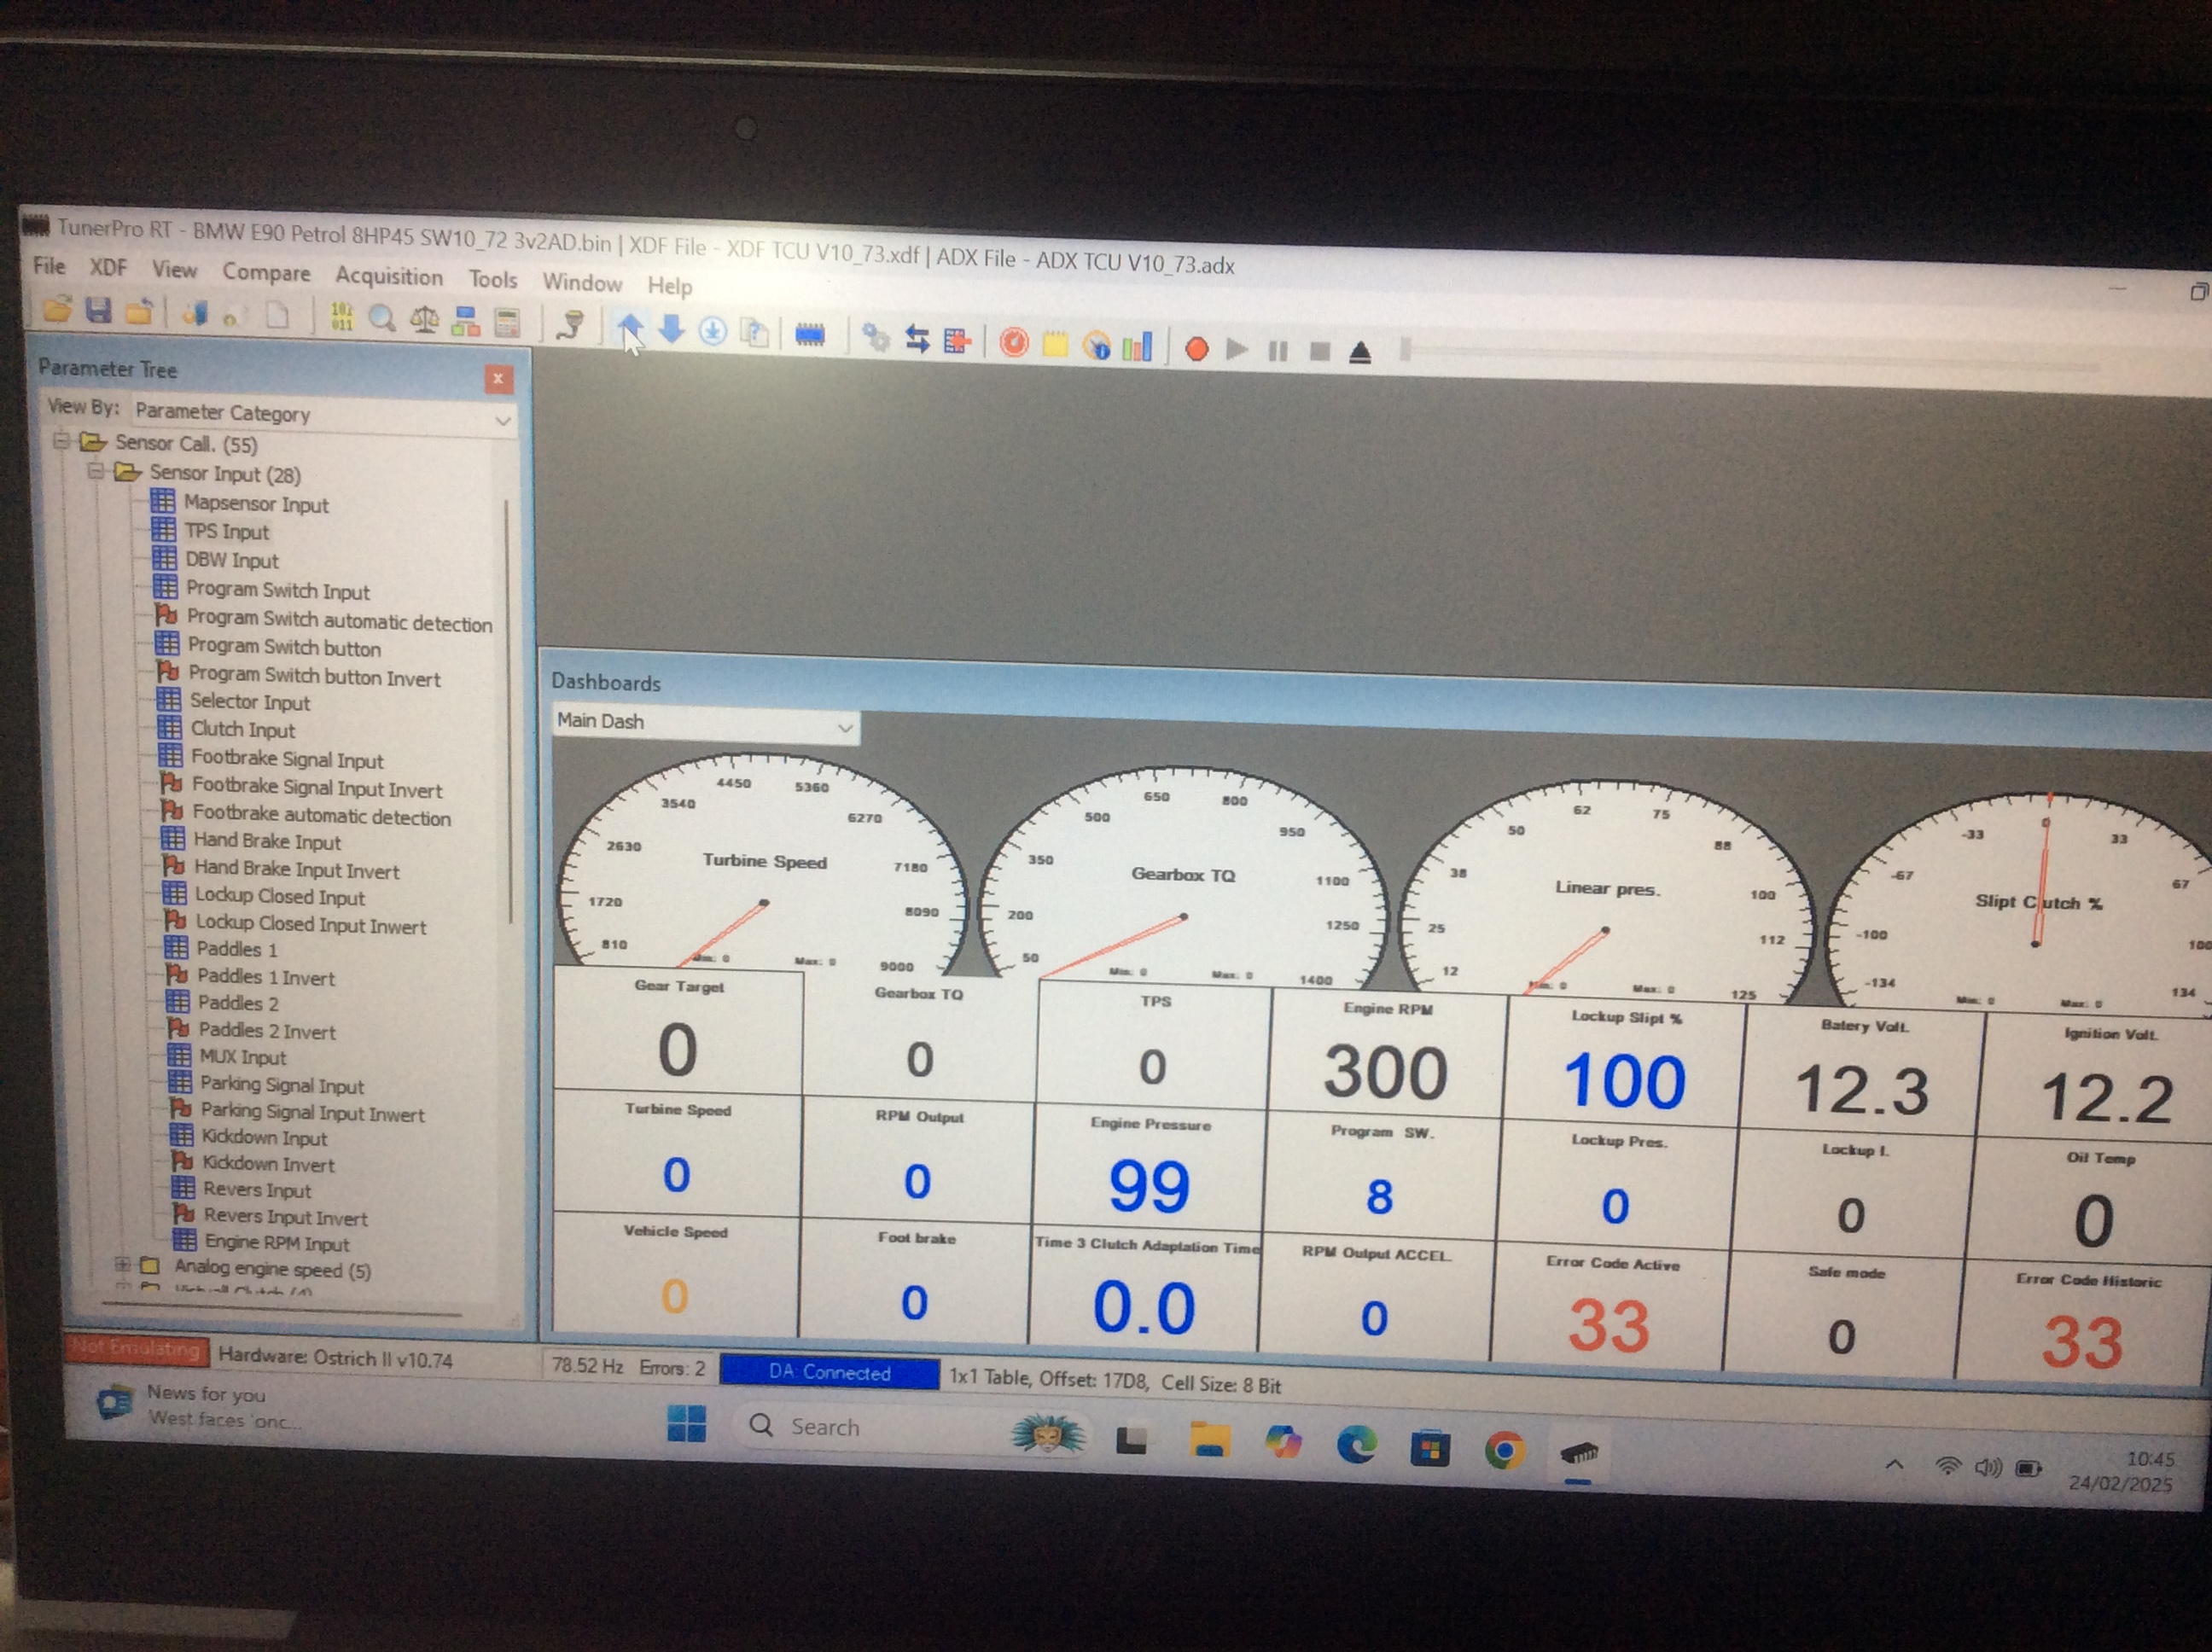Click the blue down arrow download icon

(x=672, y=329)
